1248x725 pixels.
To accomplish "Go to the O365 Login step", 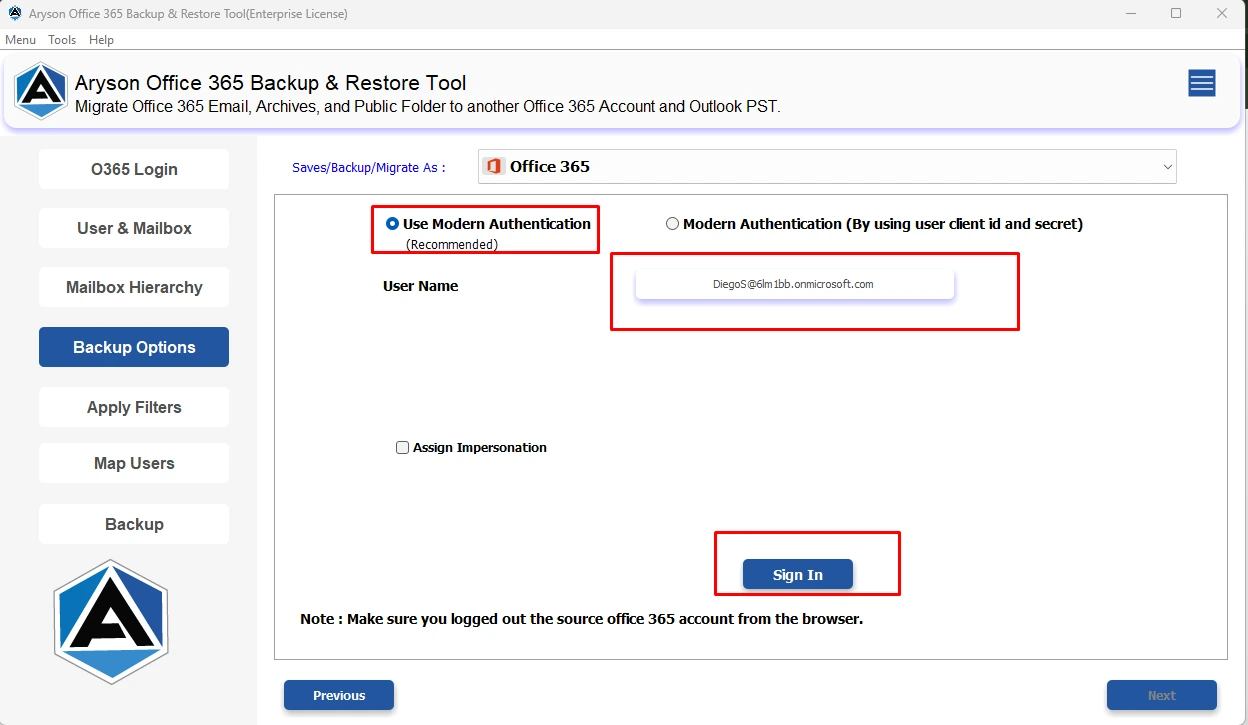I will 134,169.
